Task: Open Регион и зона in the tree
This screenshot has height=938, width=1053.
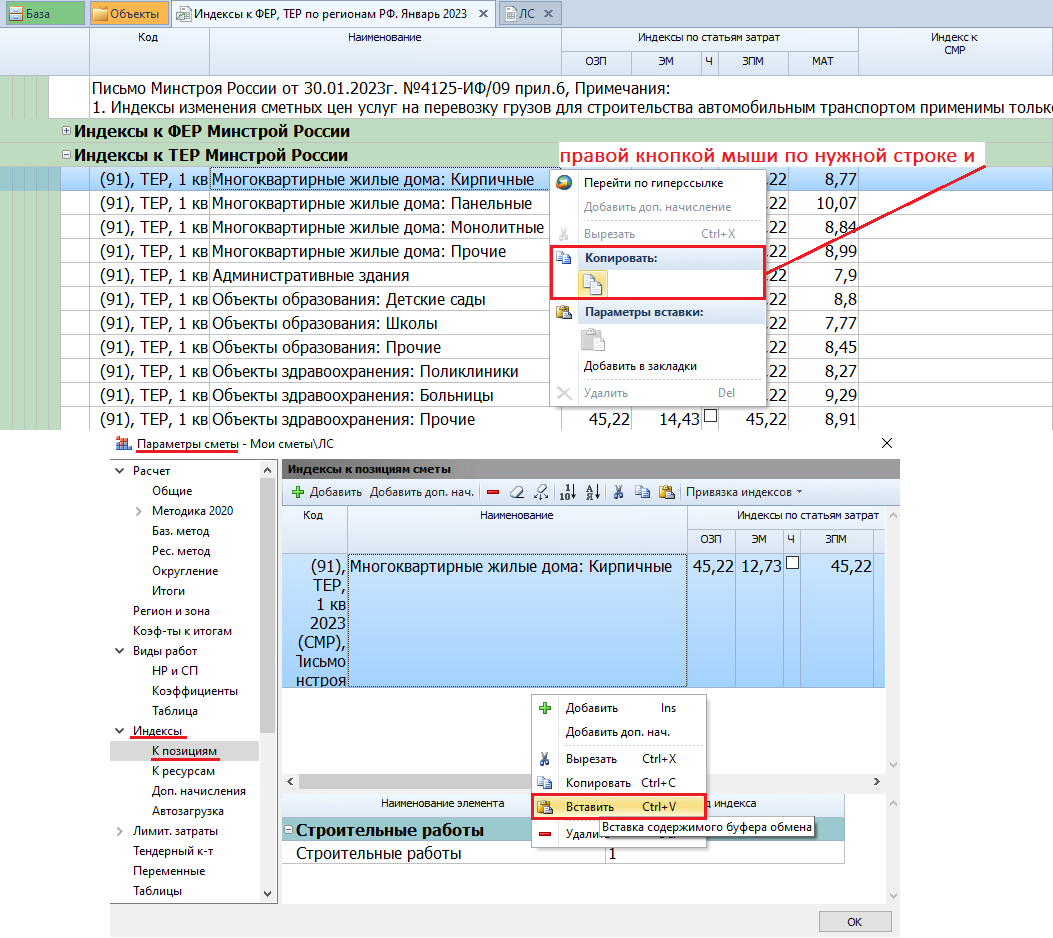Action: pyautogui.click(x=171, y=611)
